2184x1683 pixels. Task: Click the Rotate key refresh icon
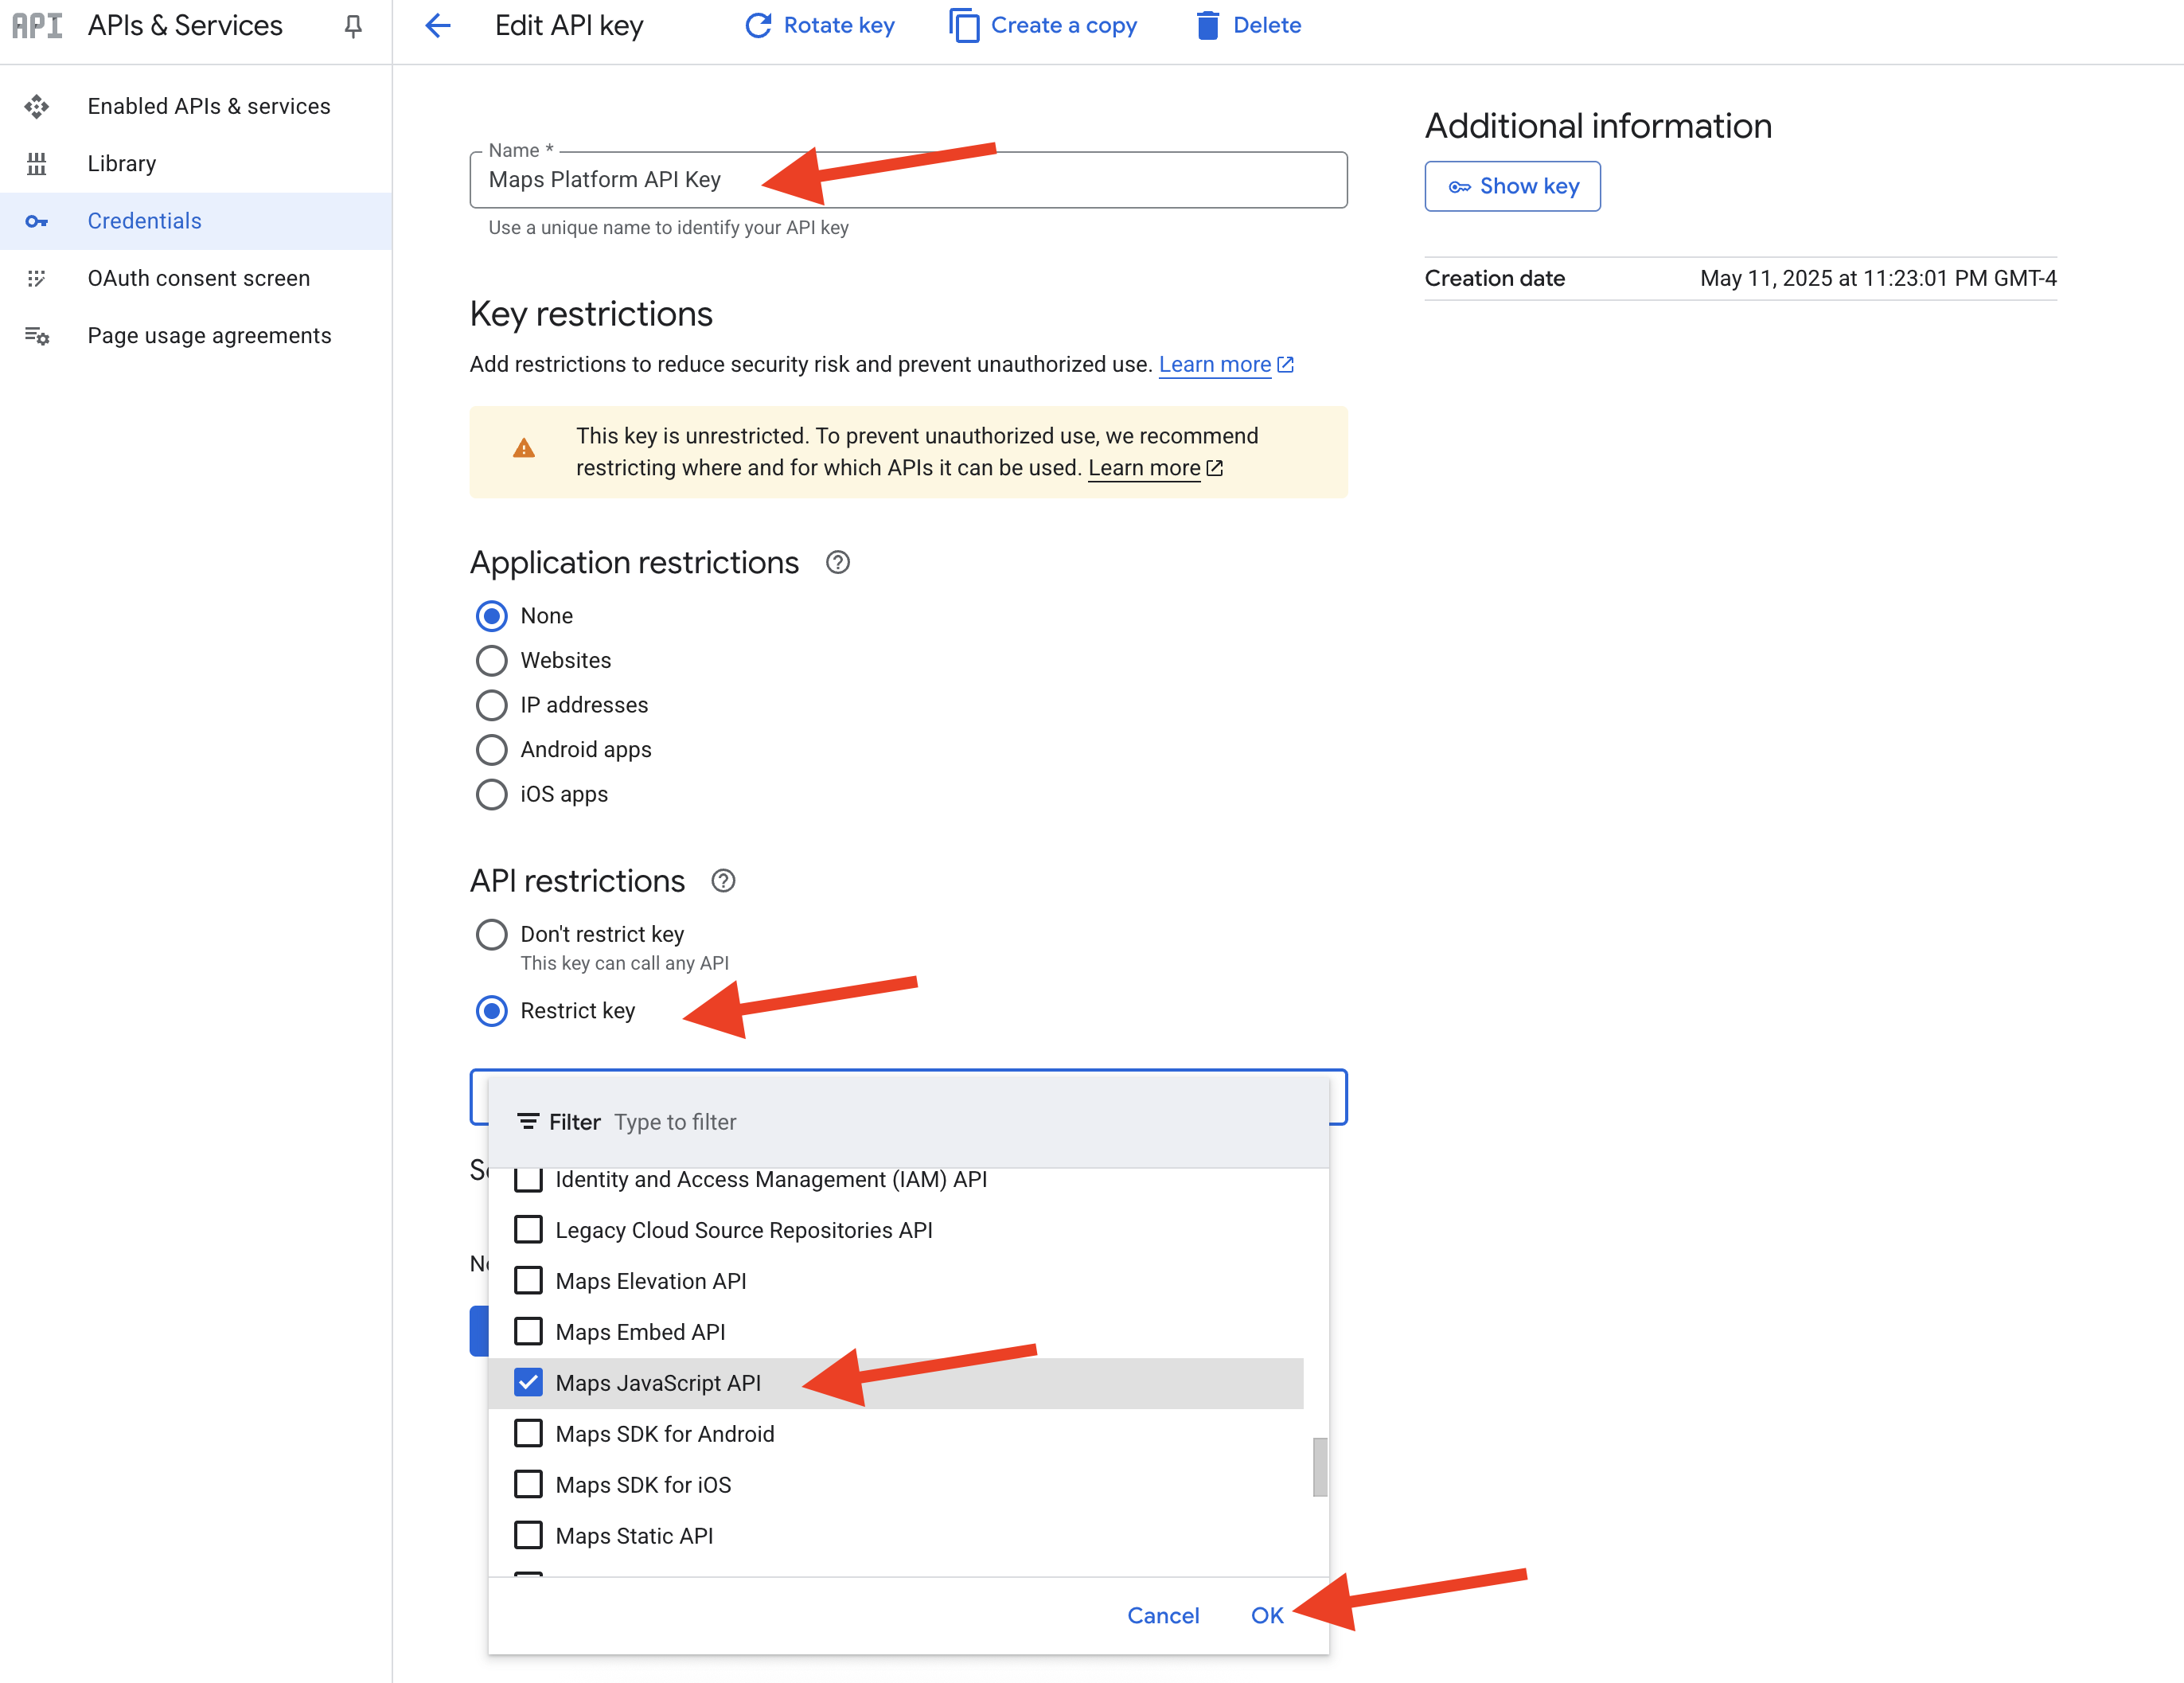[x=758, y=26]
